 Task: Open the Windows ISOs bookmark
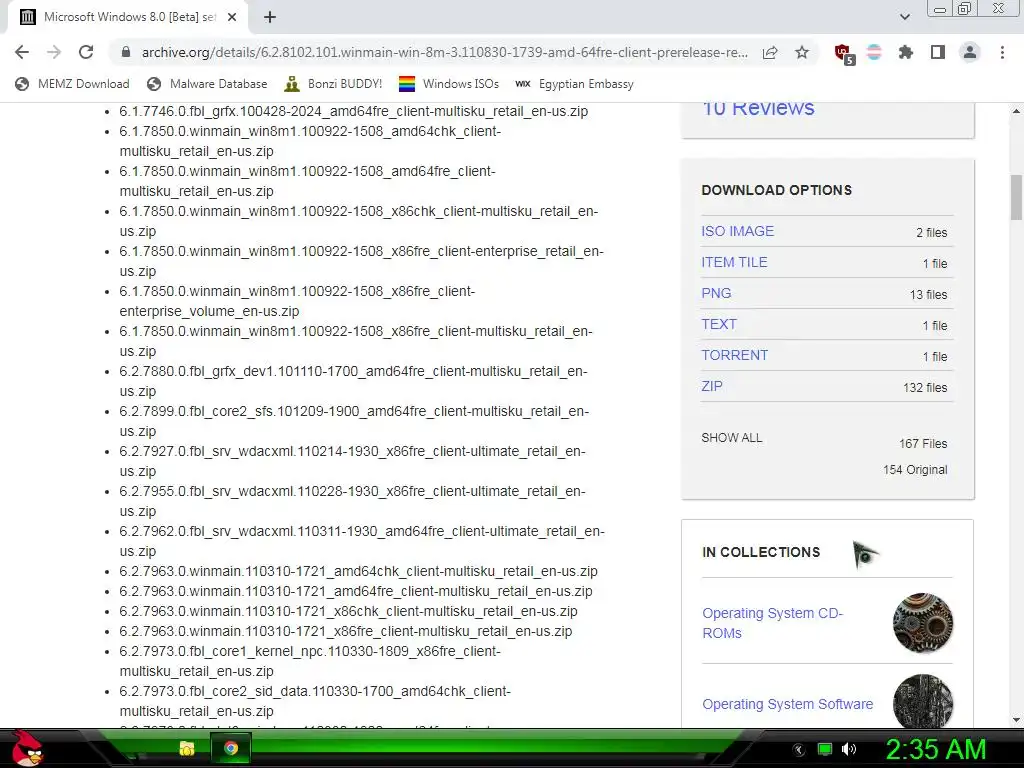tap(449, 84)
